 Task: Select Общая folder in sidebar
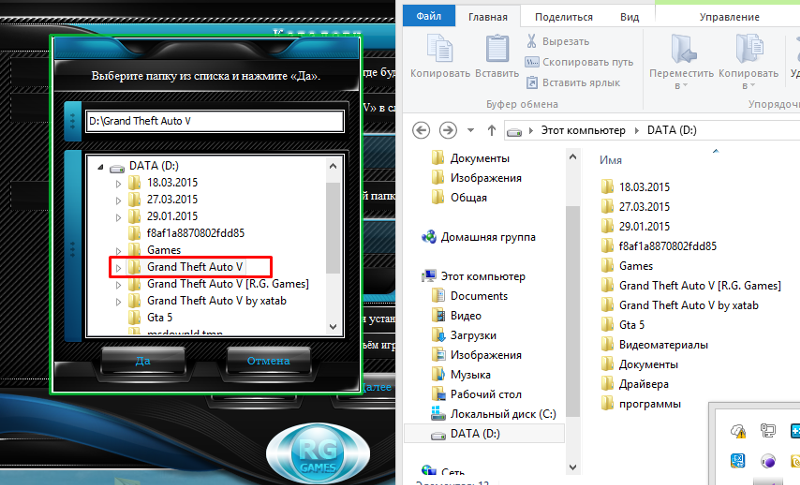coord(459,197)
